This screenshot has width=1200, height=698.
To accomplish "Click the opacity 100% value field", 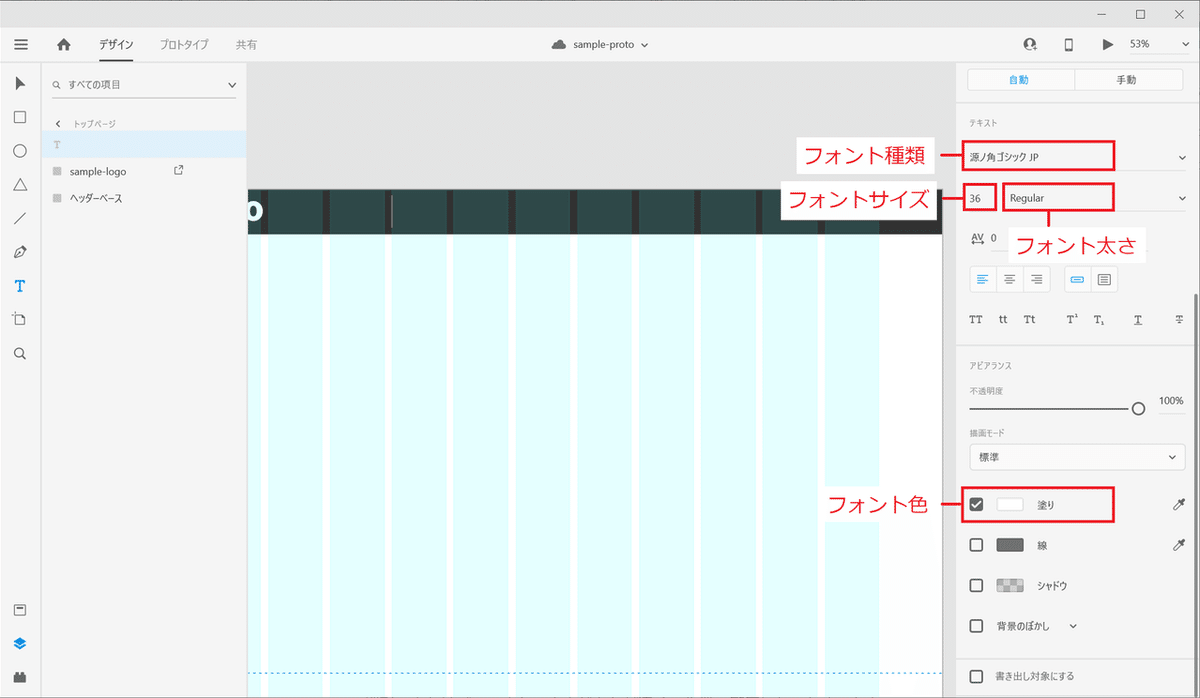I will (1170, 400).
